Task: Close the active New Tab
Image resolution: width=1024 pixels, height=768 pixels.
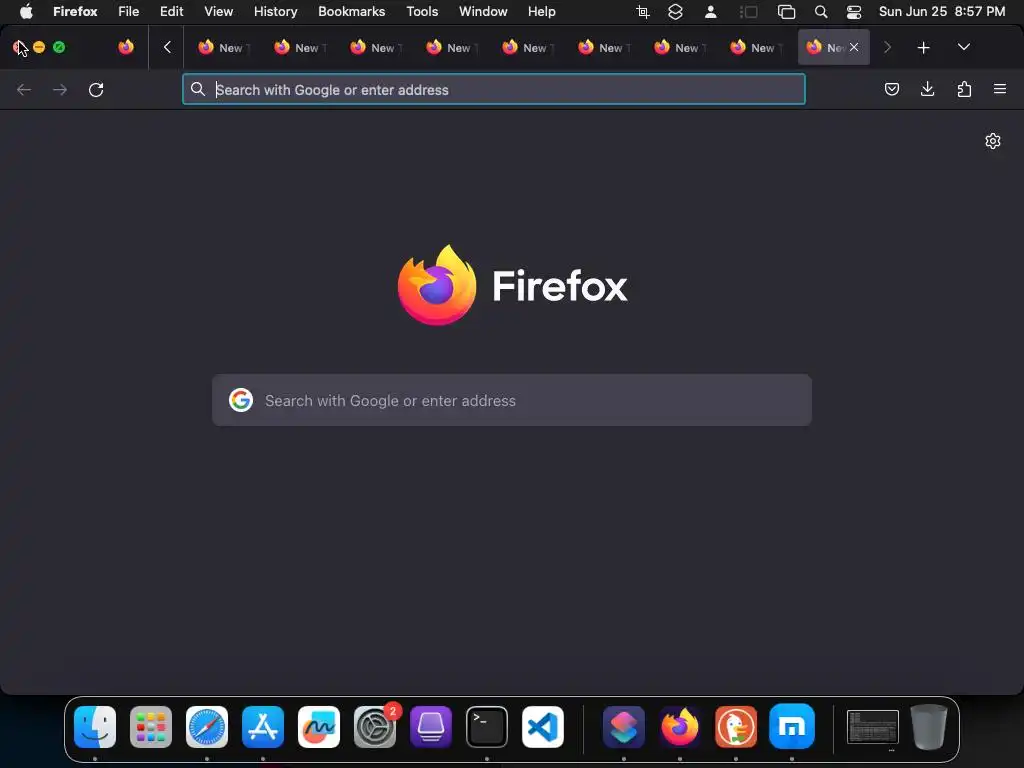Action: [x=854, y=47]
